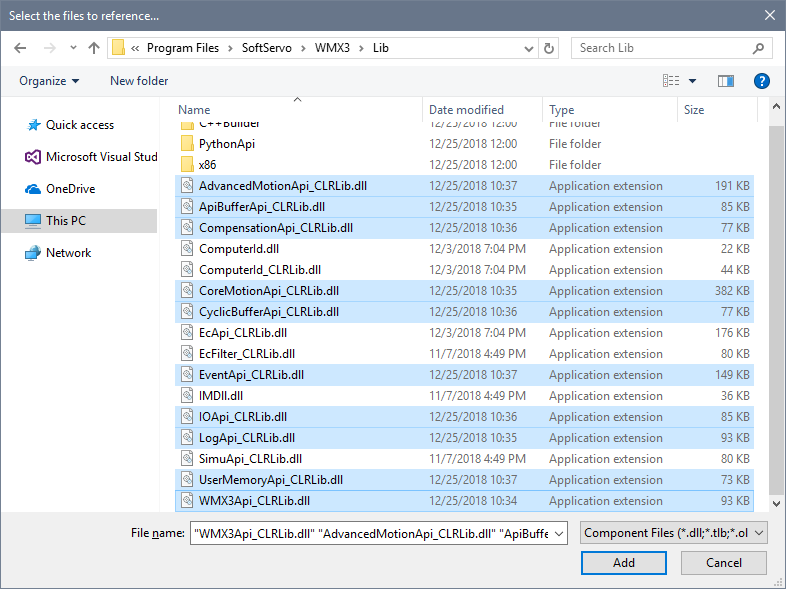Click the CoreMotionApi_CLRLib.dll file icon
Screen dimensions: 786x589
pos(187,291)
